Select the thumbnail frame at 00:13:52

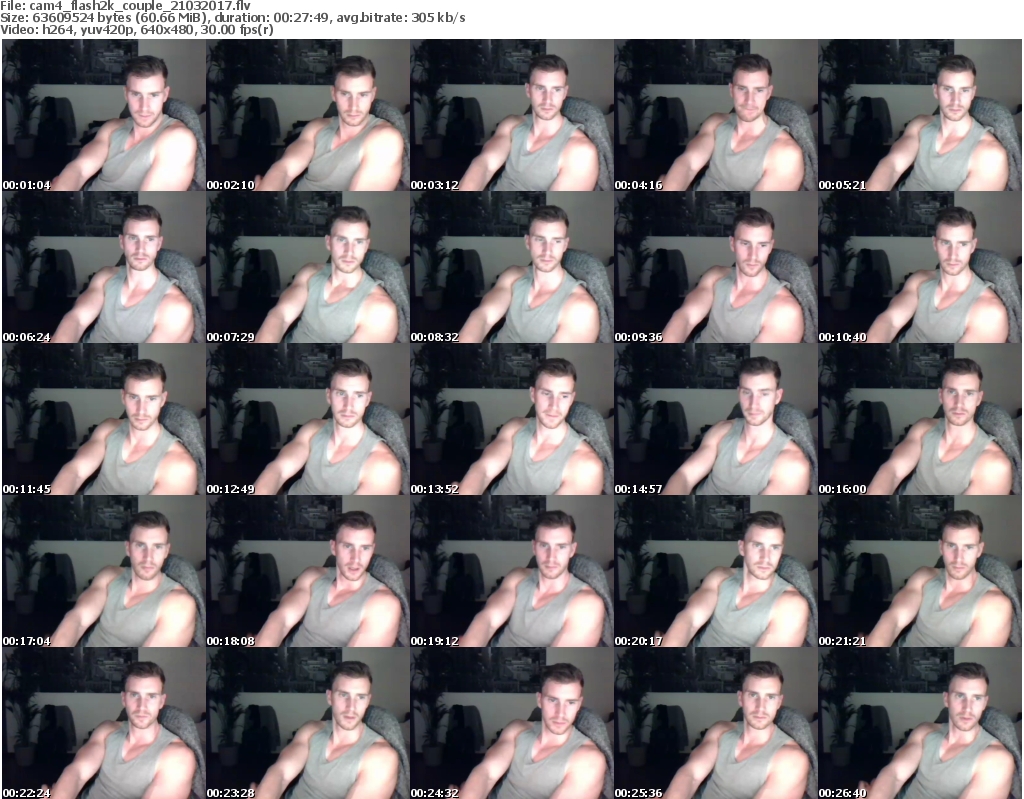[x=511, y=419]
